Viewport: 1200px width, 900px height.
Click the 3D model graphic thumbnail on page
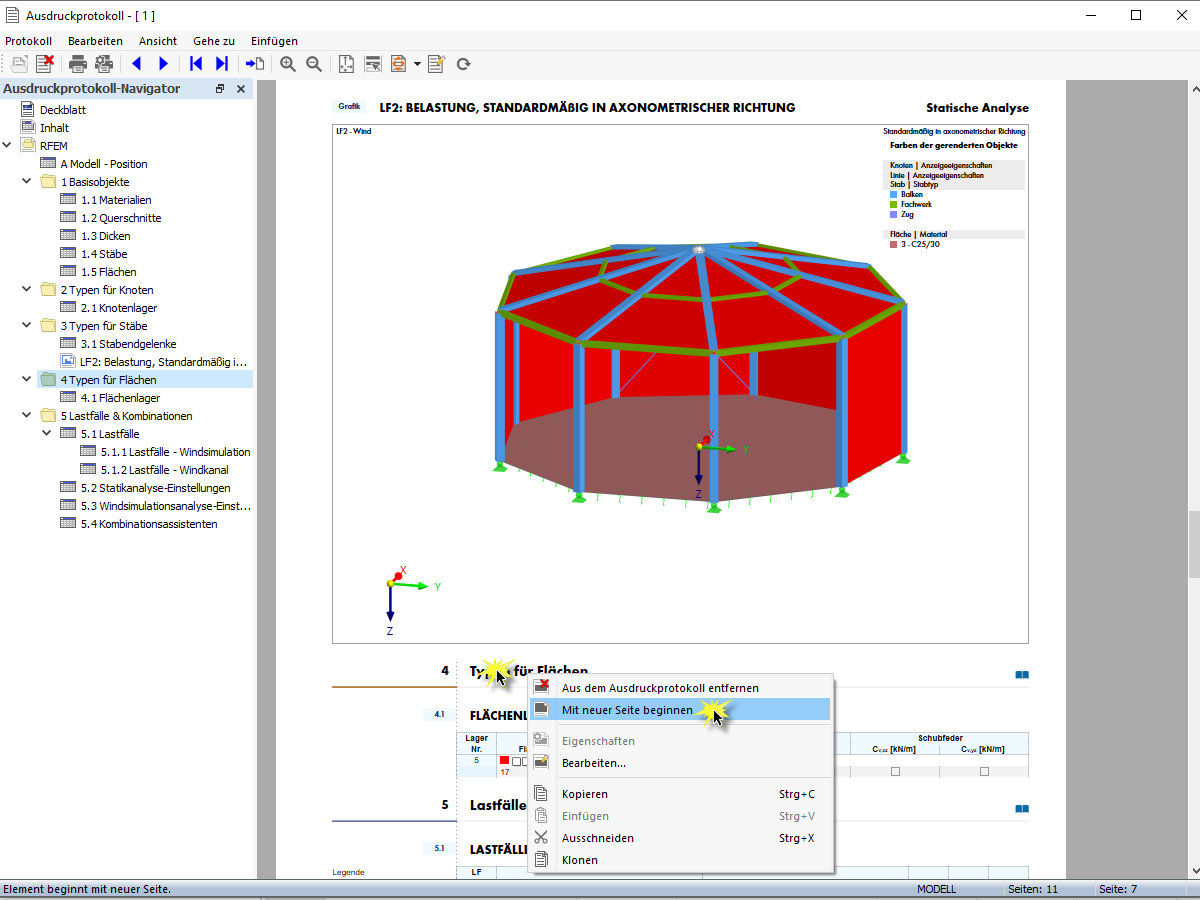click(680, 384)
